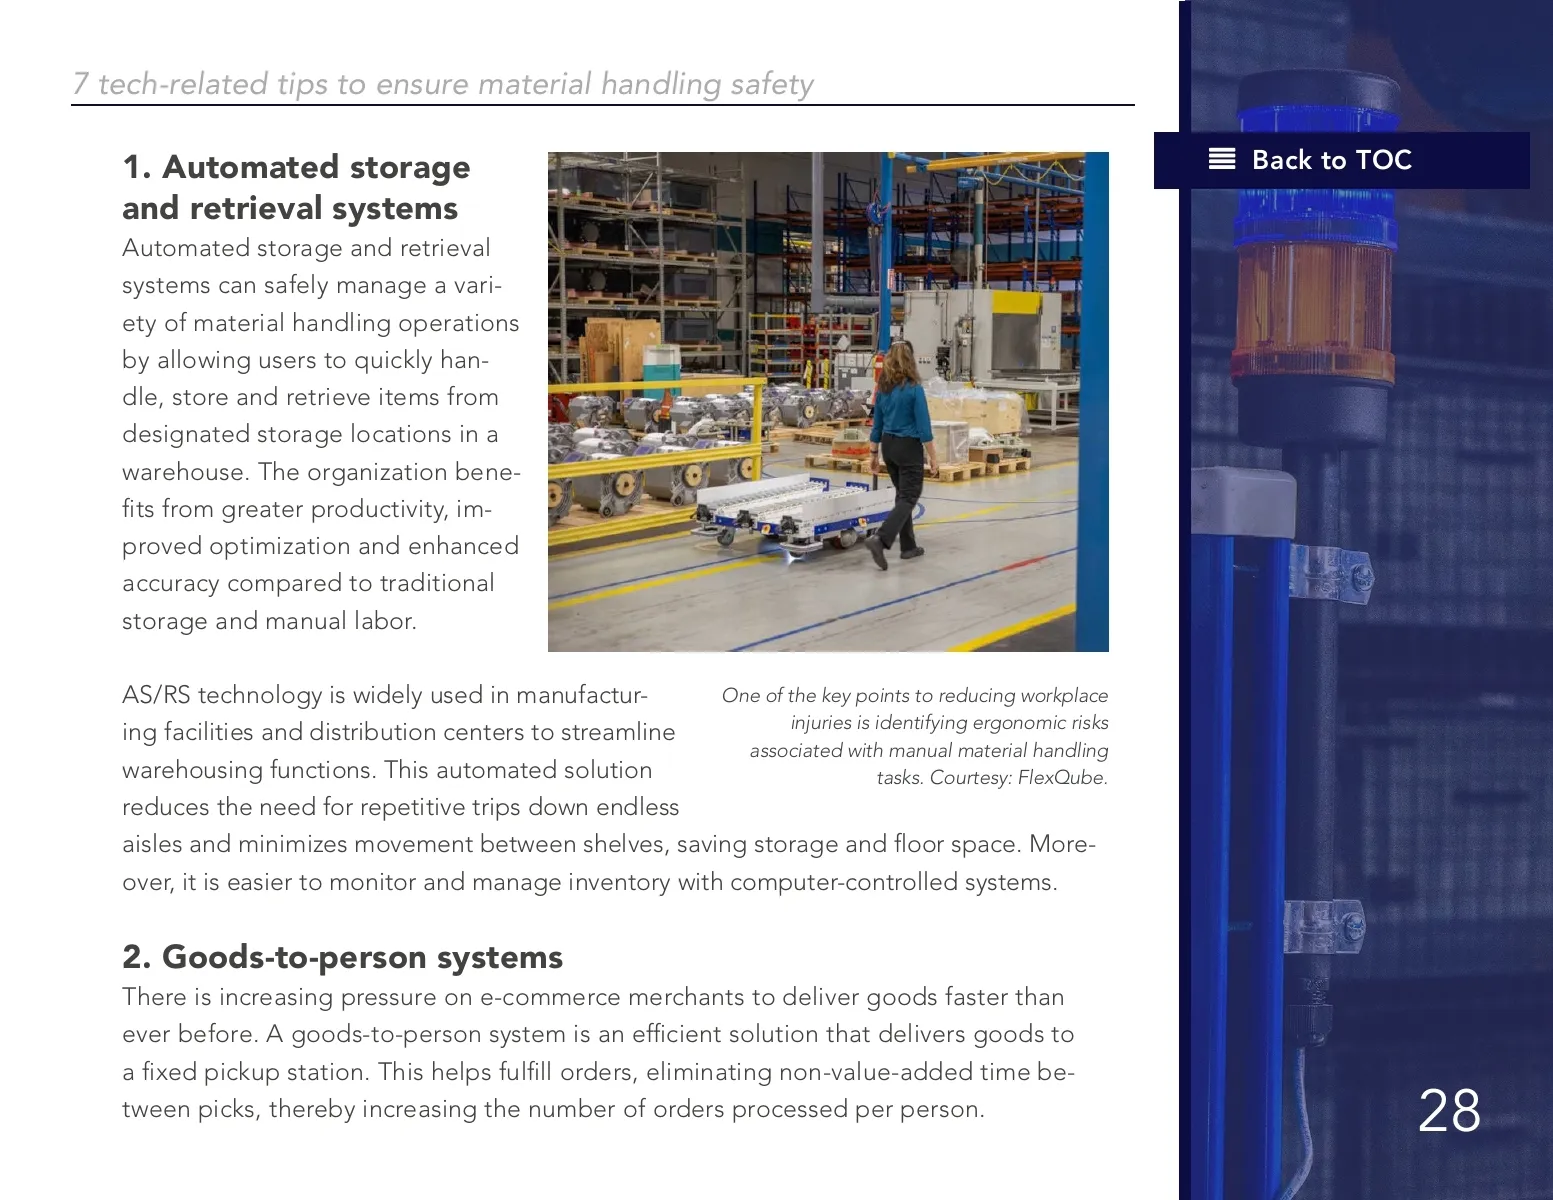Viewport: 1553px width, 1200px height.
Task: Click the upper metal clamp on sidebar pole
Action: (1330, 573)
